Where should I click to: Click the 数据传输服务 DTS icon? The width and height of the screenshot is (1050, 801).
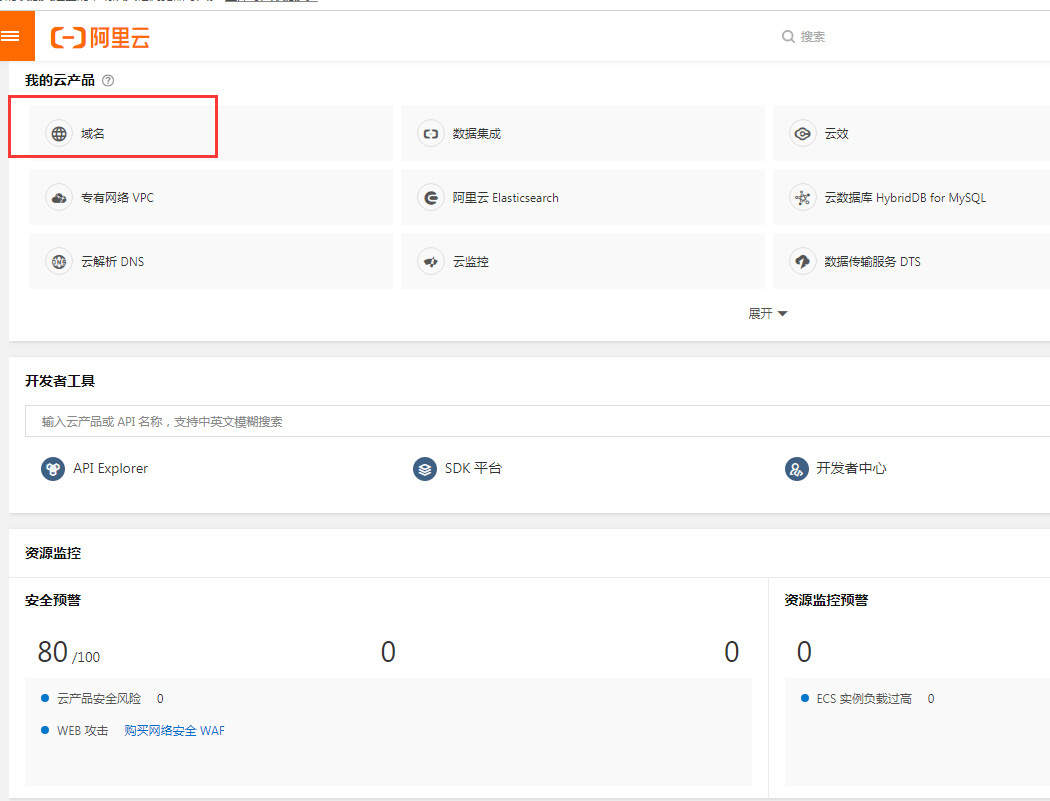802,261
